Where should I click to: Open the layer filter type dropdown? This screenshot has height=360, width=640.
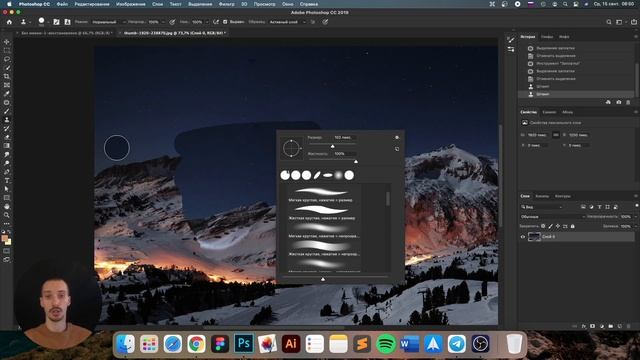pyautogui.click(x=542, y=207)
